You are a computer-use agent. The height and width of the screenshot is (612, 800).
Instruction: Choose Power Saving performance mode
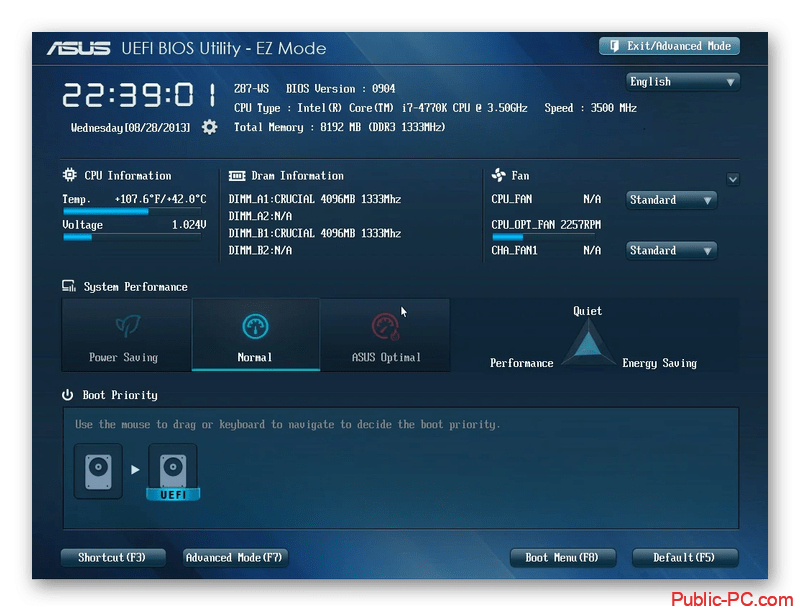coord(126,335)
